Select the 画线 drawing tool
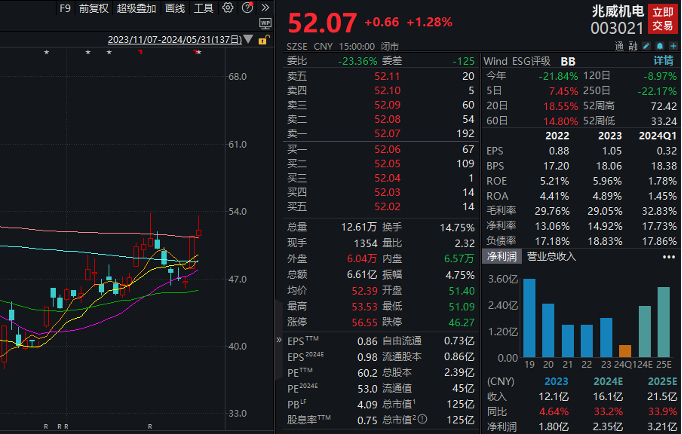Screen dimensions: 682x434 (175, 8)
